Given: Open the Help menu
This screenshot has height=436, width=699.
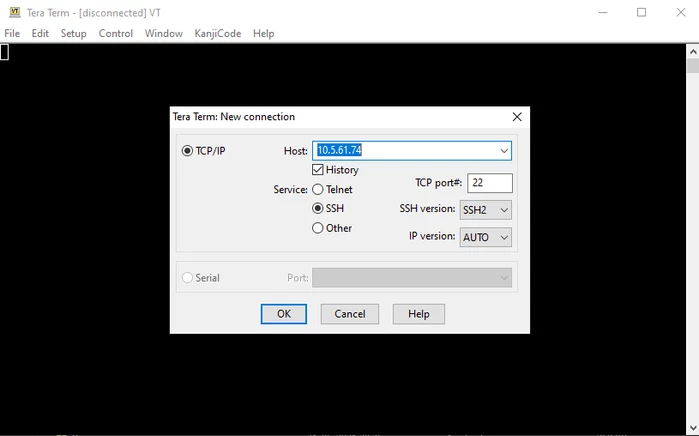Looking at the screenshot, I should click(x=263, y=33).
